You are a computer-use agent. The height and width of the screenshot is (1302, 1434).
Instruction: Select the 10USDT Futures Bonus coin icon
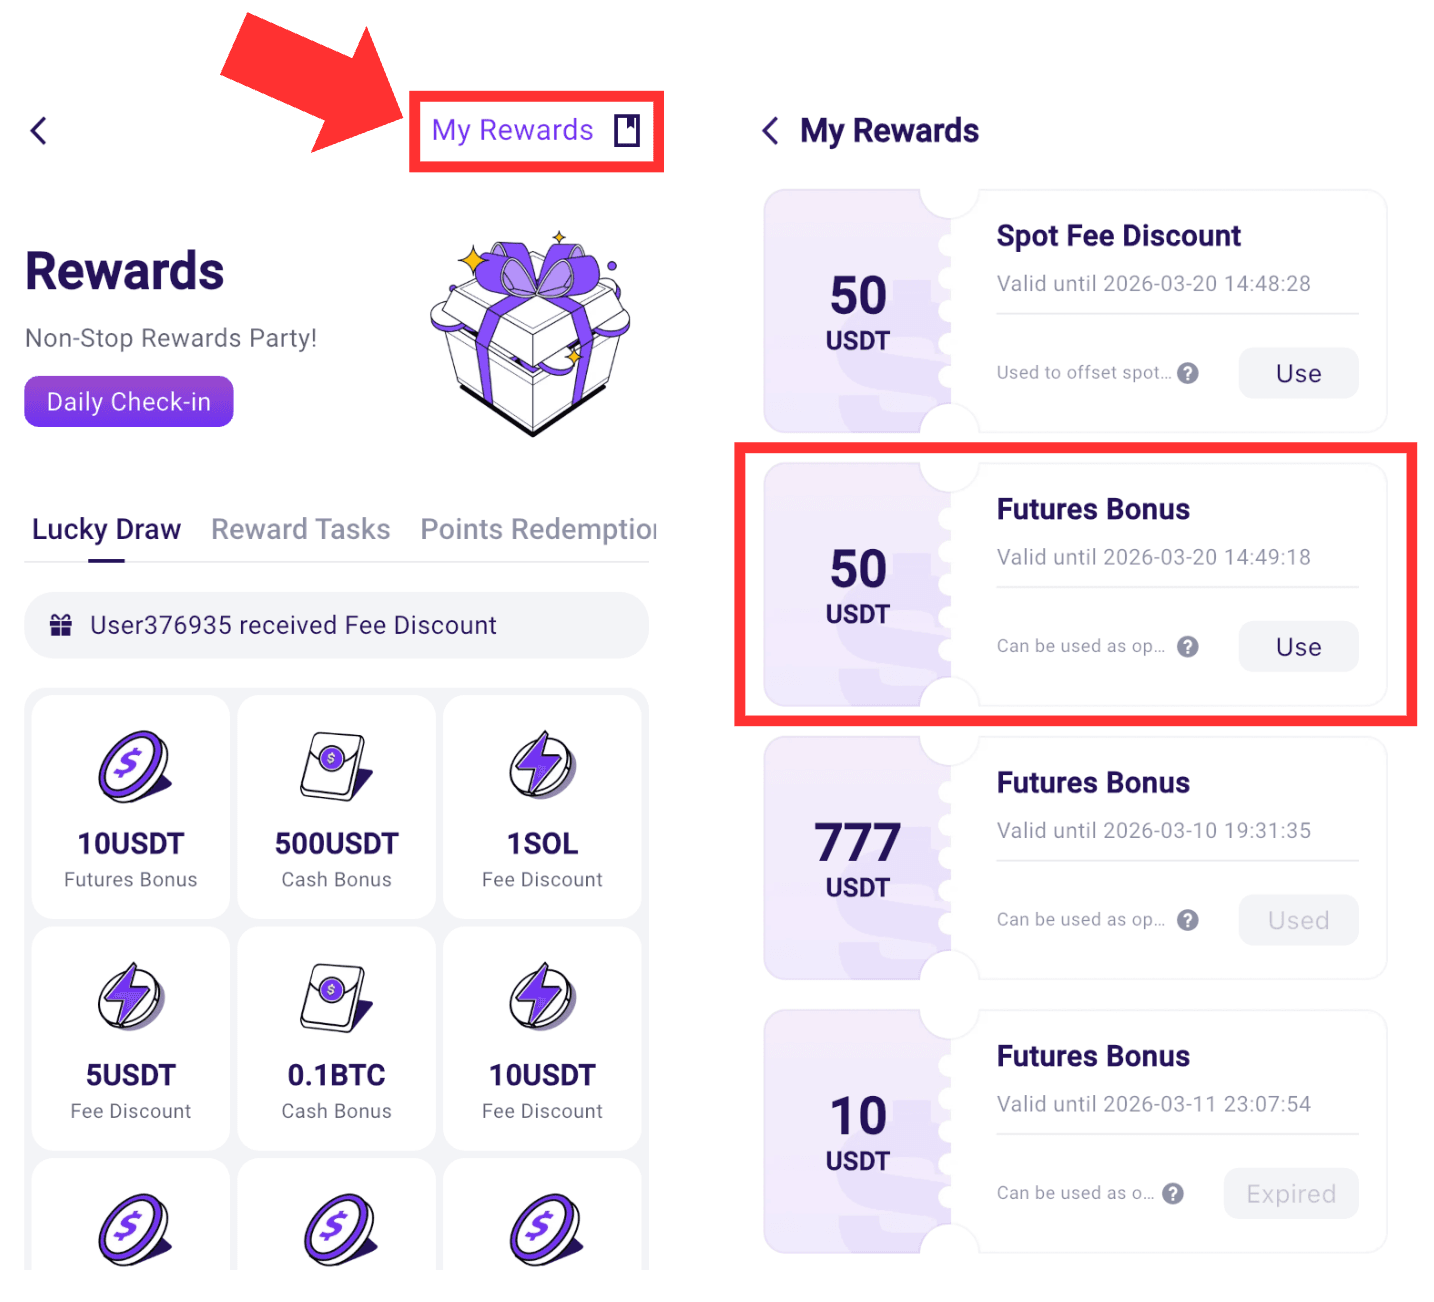point(133,767)
